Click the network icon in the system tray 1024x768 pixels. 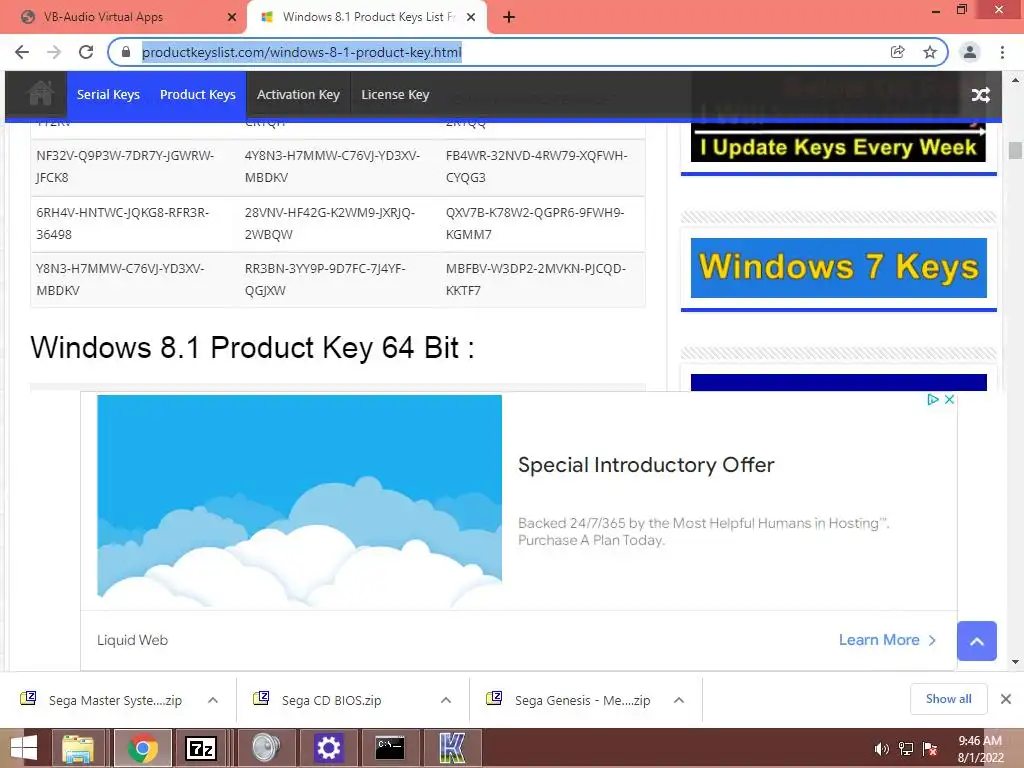pyautogui.click(x=906, y=749)
